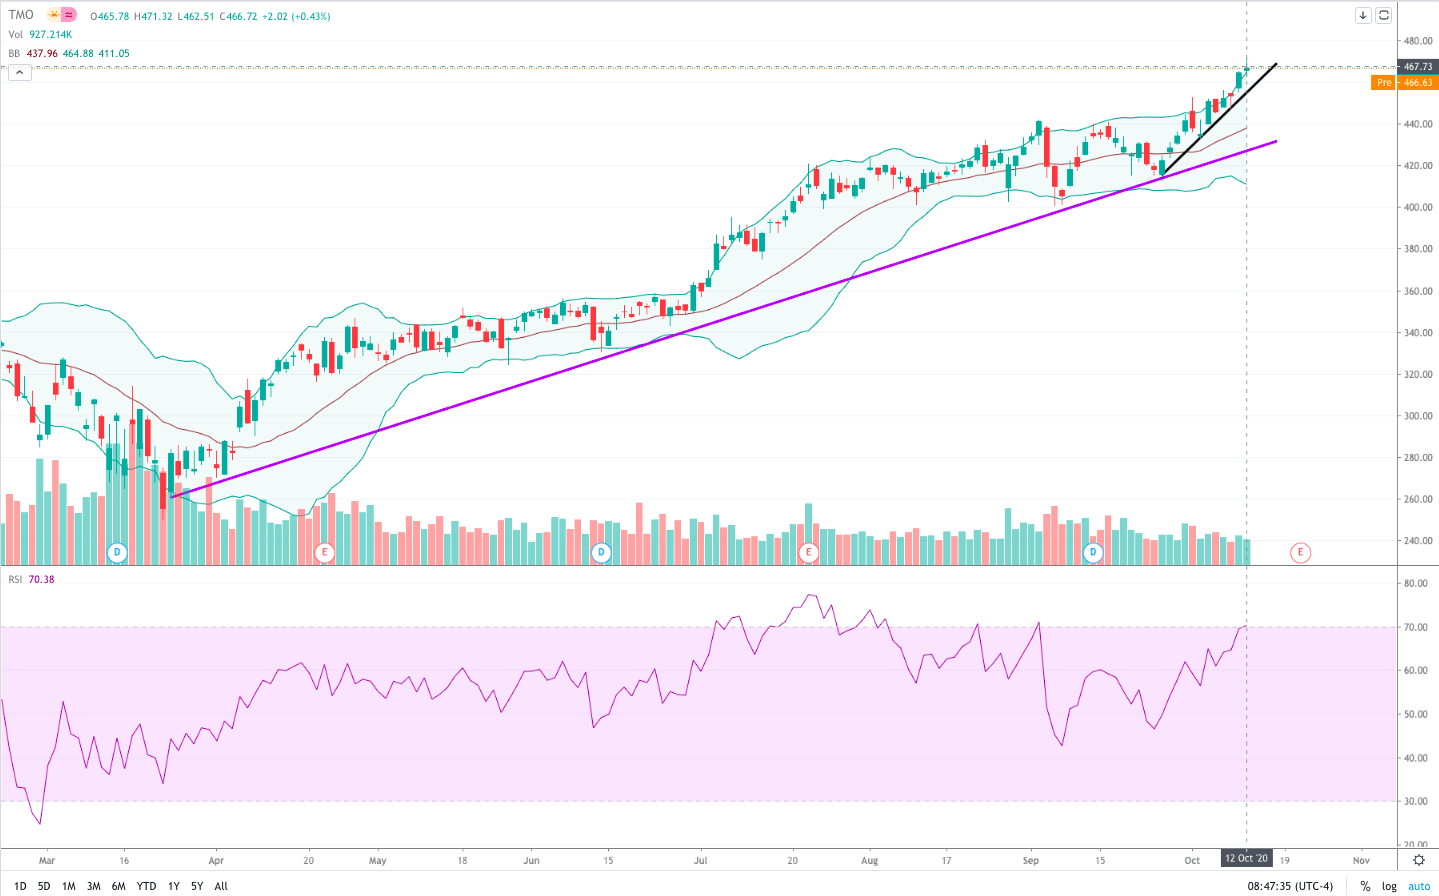Image resolution: width=1439 pixels, height=896 pixels.
Task: Click the 320.00 price axis label
Action: (1418, 375)
